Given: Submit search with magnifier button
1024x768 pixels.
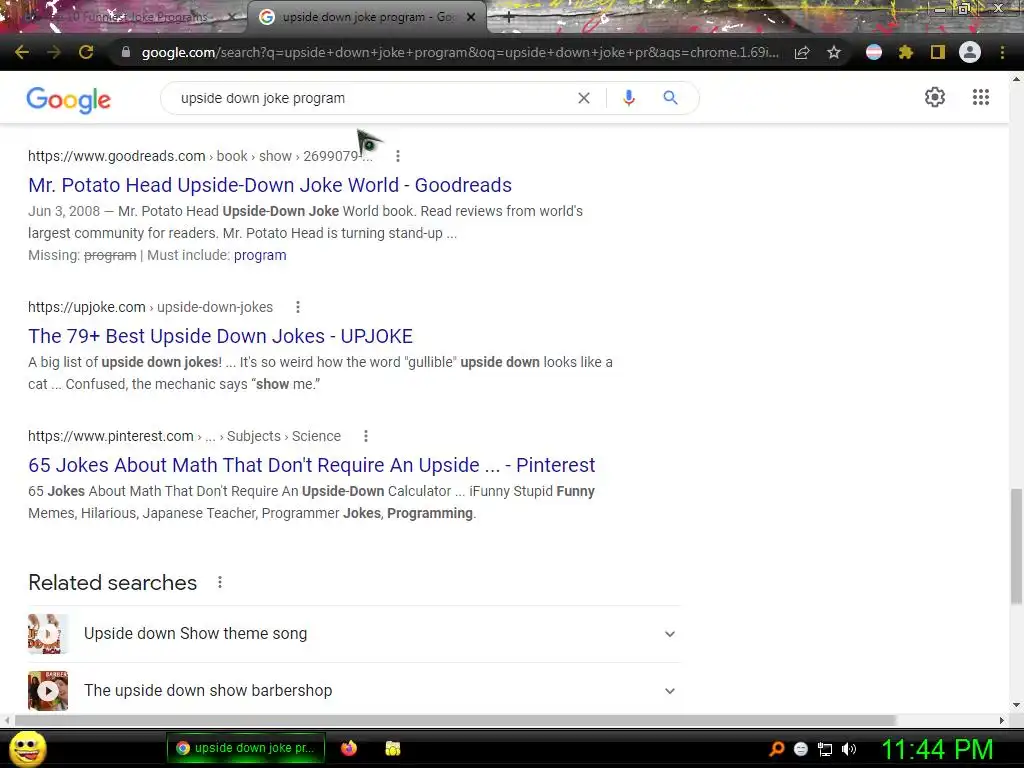Looking at the screenshot, I should point(670,98).
